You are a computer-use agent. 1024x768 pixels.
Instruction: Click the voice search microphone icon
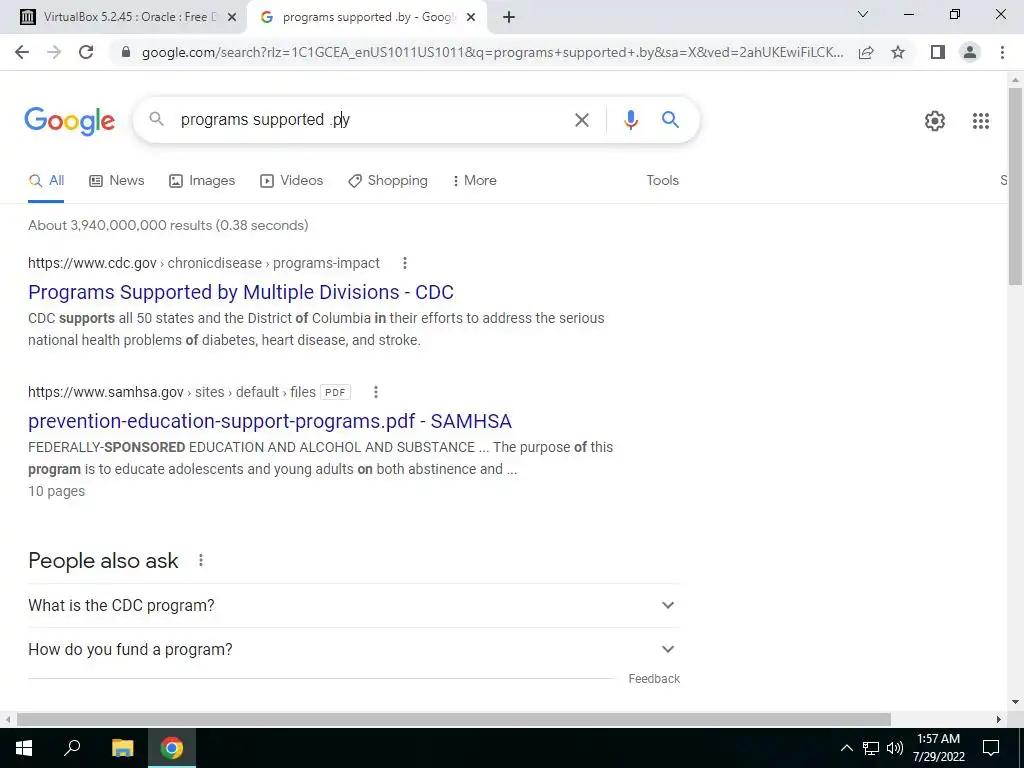[630, 120]
